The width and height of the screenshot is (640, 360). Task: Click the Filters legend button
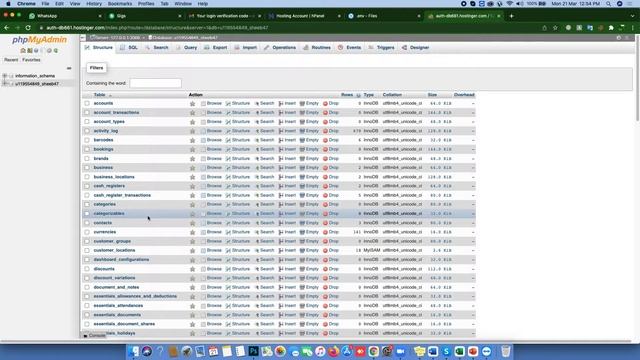point(96,68)
